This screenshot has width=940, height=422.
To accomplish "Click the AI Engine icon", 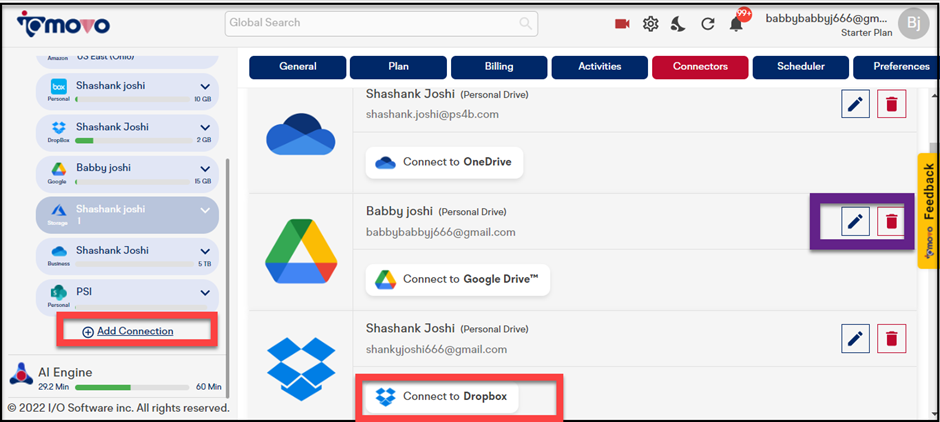I will 20,375.
